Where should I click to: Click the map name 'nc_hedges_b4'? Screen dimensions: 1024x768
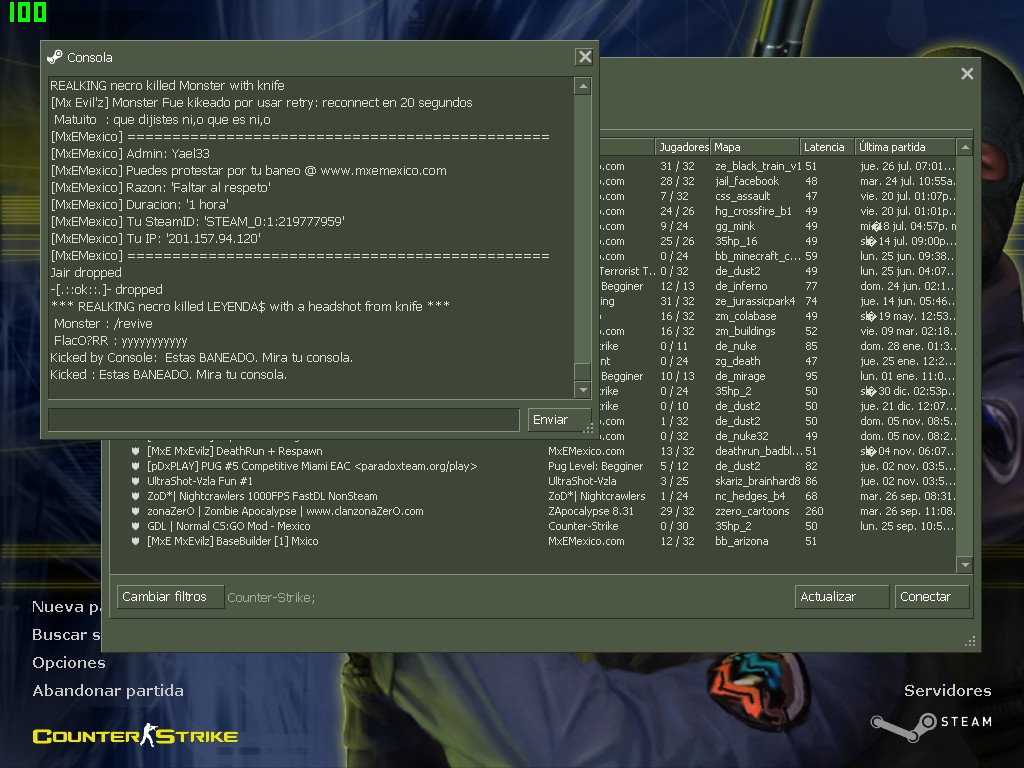point(750,496)
